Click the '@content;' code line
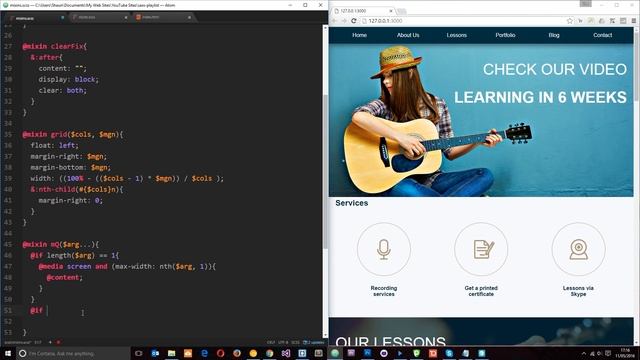The image size is (640, 360). [x=64, y=278]
